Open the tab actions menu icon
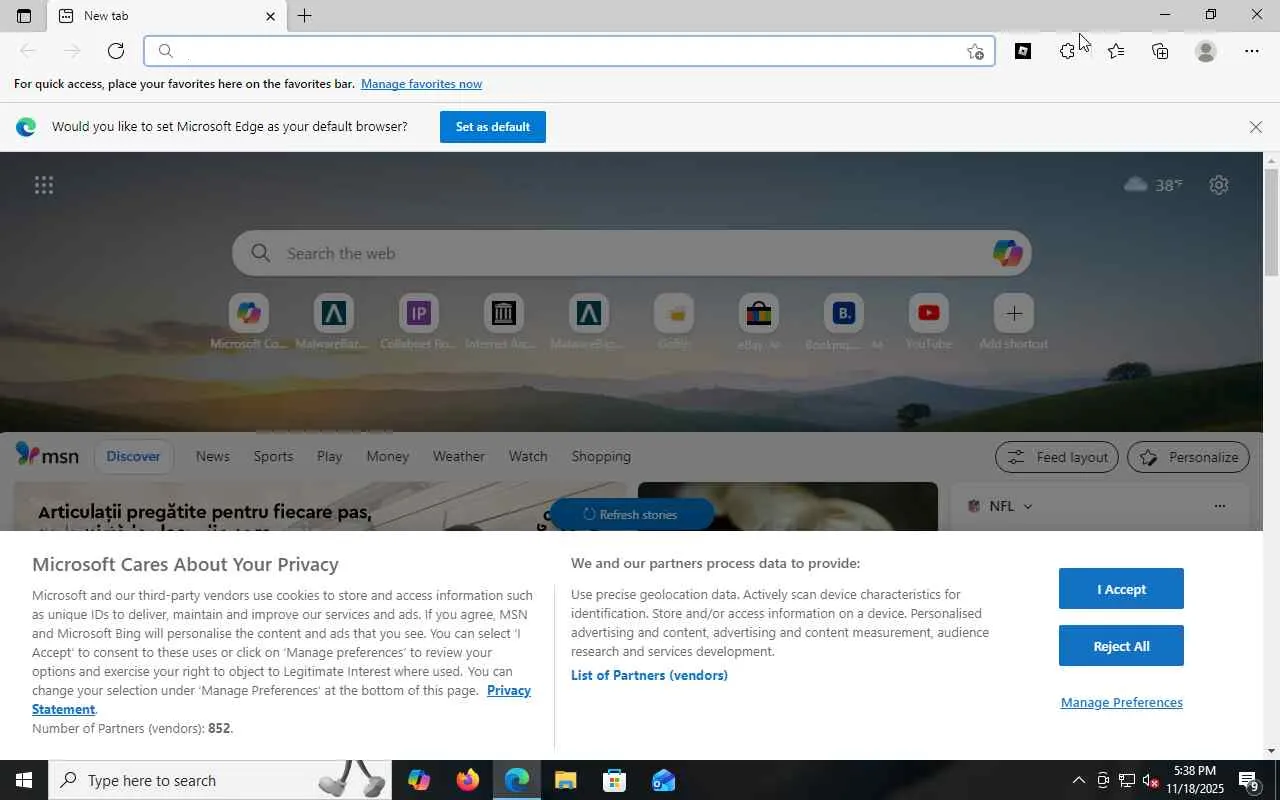Viewport: 1280px width, 800px height. coord(24,16)
